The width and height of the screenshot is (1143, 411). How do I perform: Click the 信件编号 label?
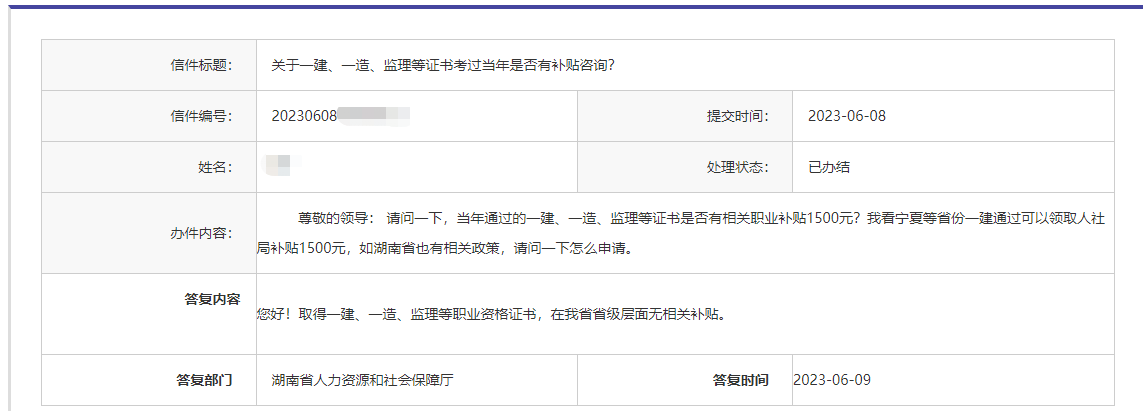[x=201, y=116]
